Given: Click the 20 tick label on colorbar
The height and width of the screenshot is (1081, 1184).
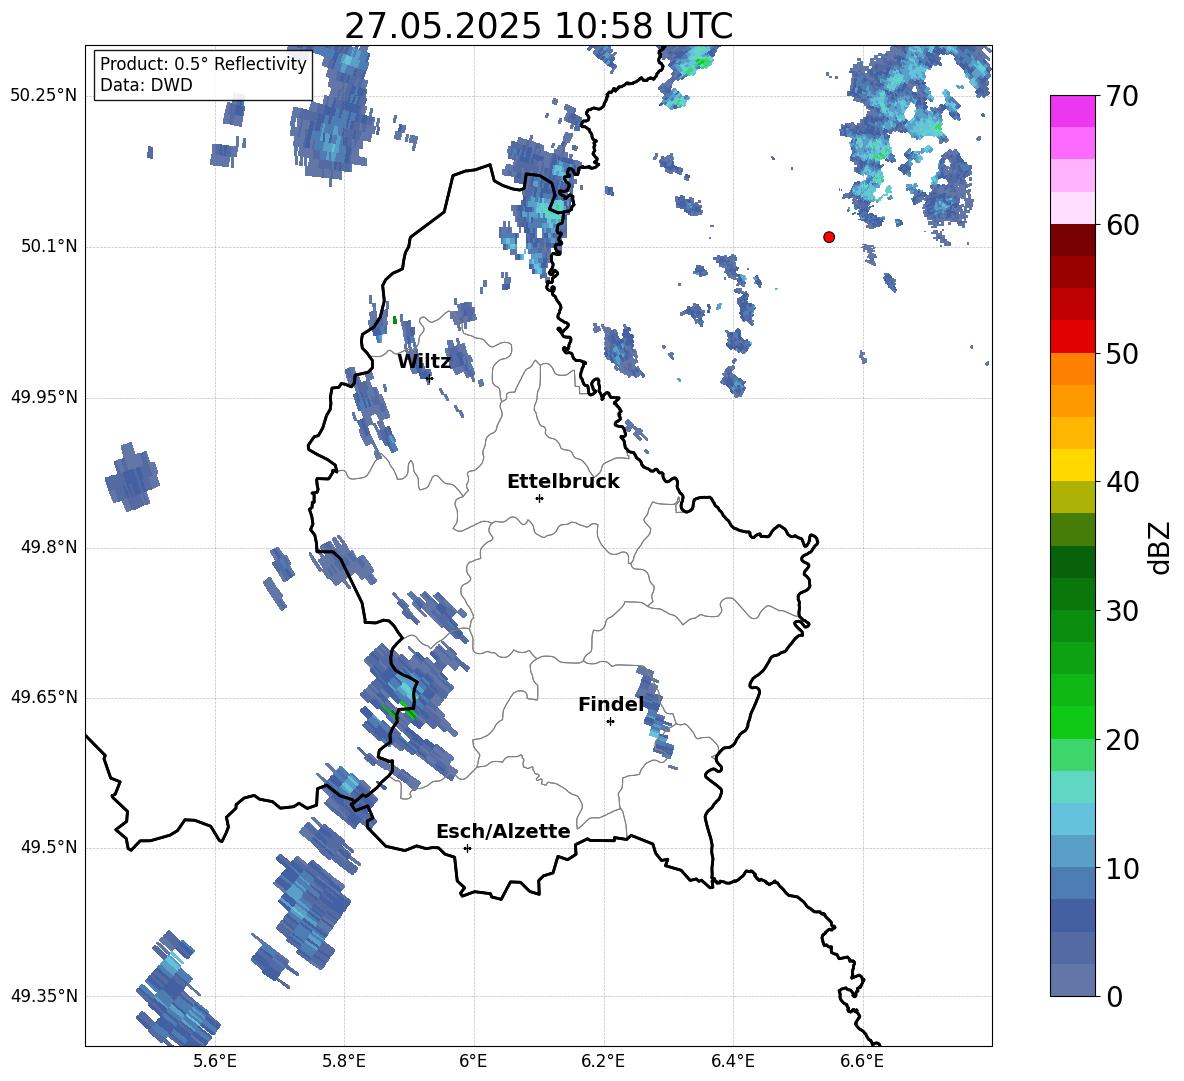Looking at the screenshot, I should (1122, 739).
